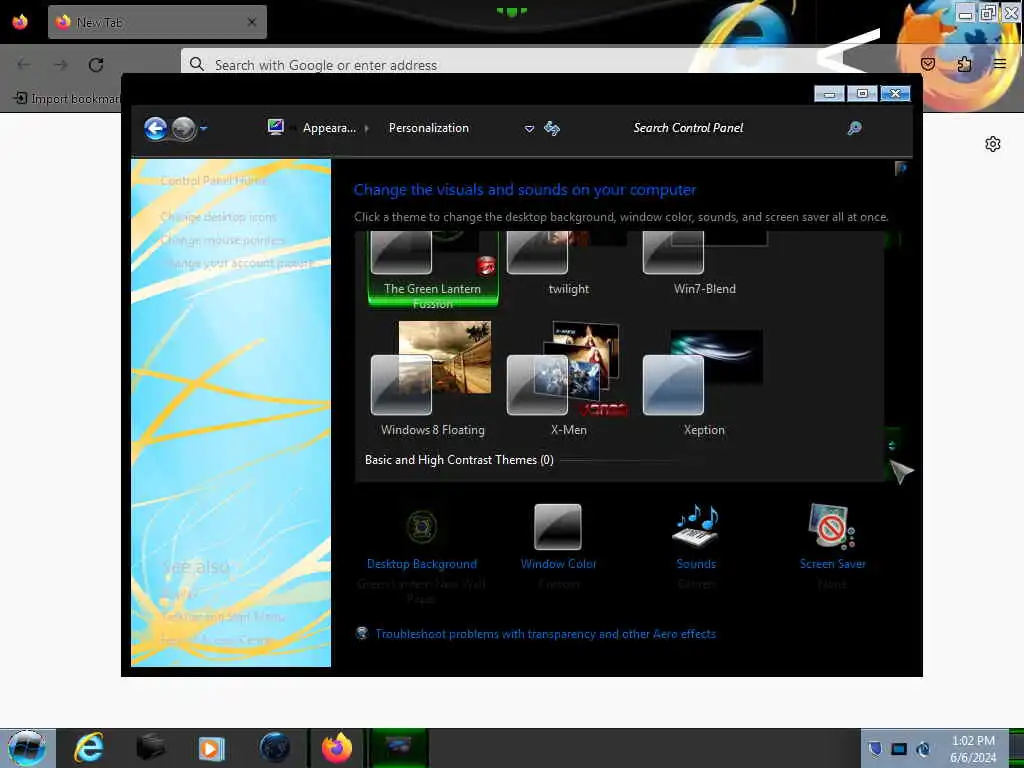Click the Firefox back navigation arrow
Image resolution: width=1024 pixels, height=768 pixels.
coord(24,65)
